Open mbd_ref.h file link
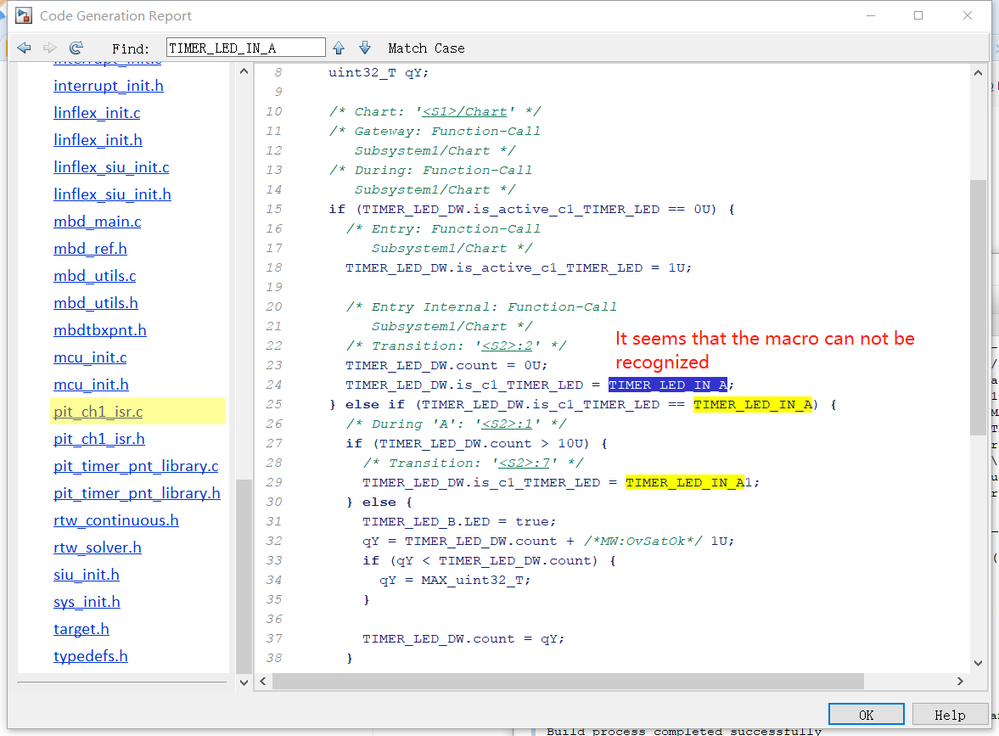999x736 pixels. click(x=90, y=249)
